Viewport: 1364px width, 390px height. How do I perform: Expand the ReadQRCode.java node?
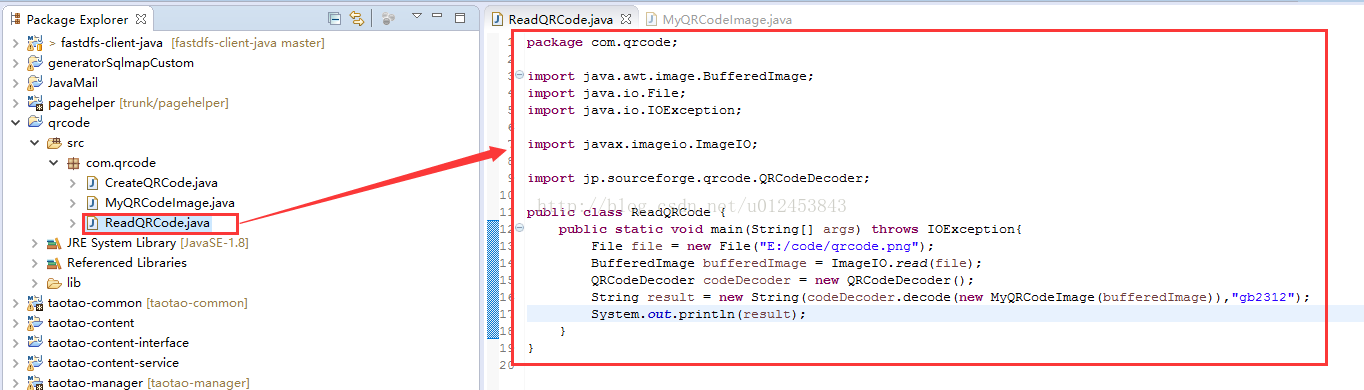[x=72, y=222]
